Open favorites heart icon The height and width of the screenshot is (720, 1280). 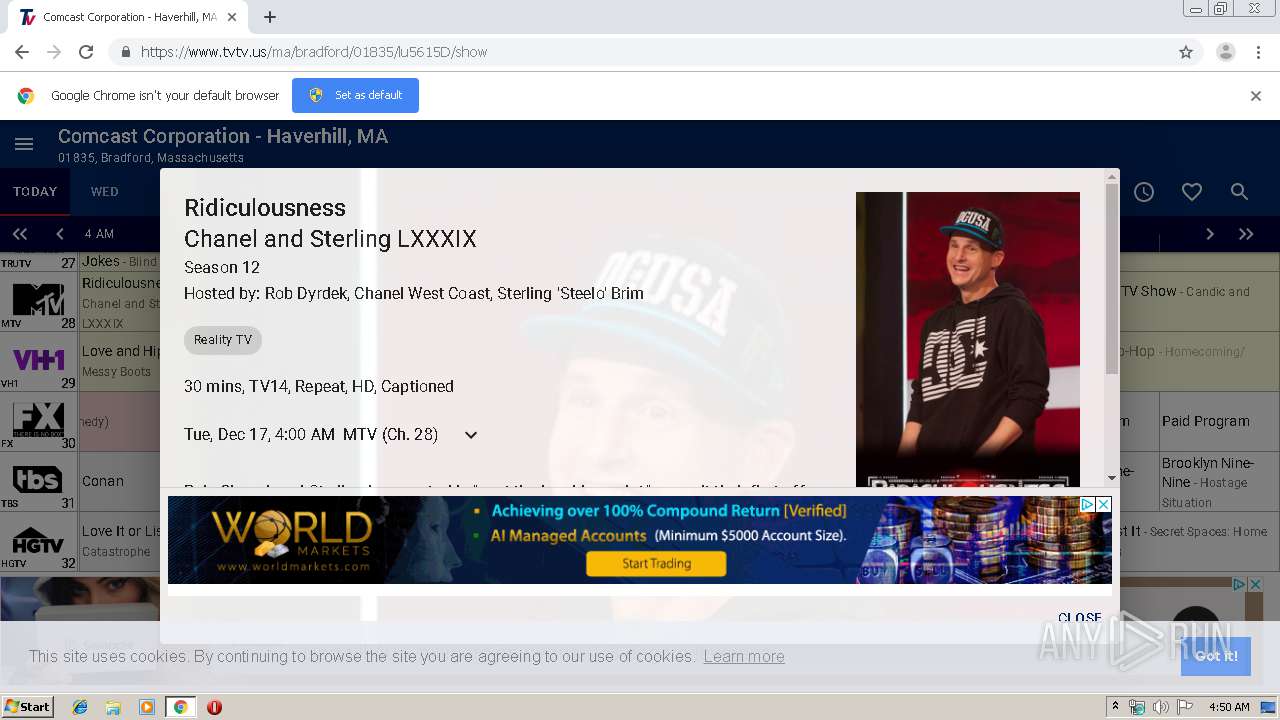(1192, 192)
